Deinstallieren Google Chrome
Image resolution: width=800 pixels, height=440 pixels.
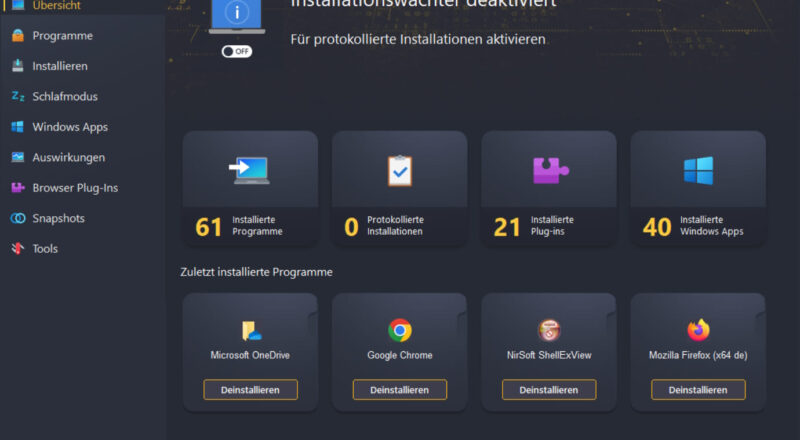pyautogui.click(x=399, y=389)
